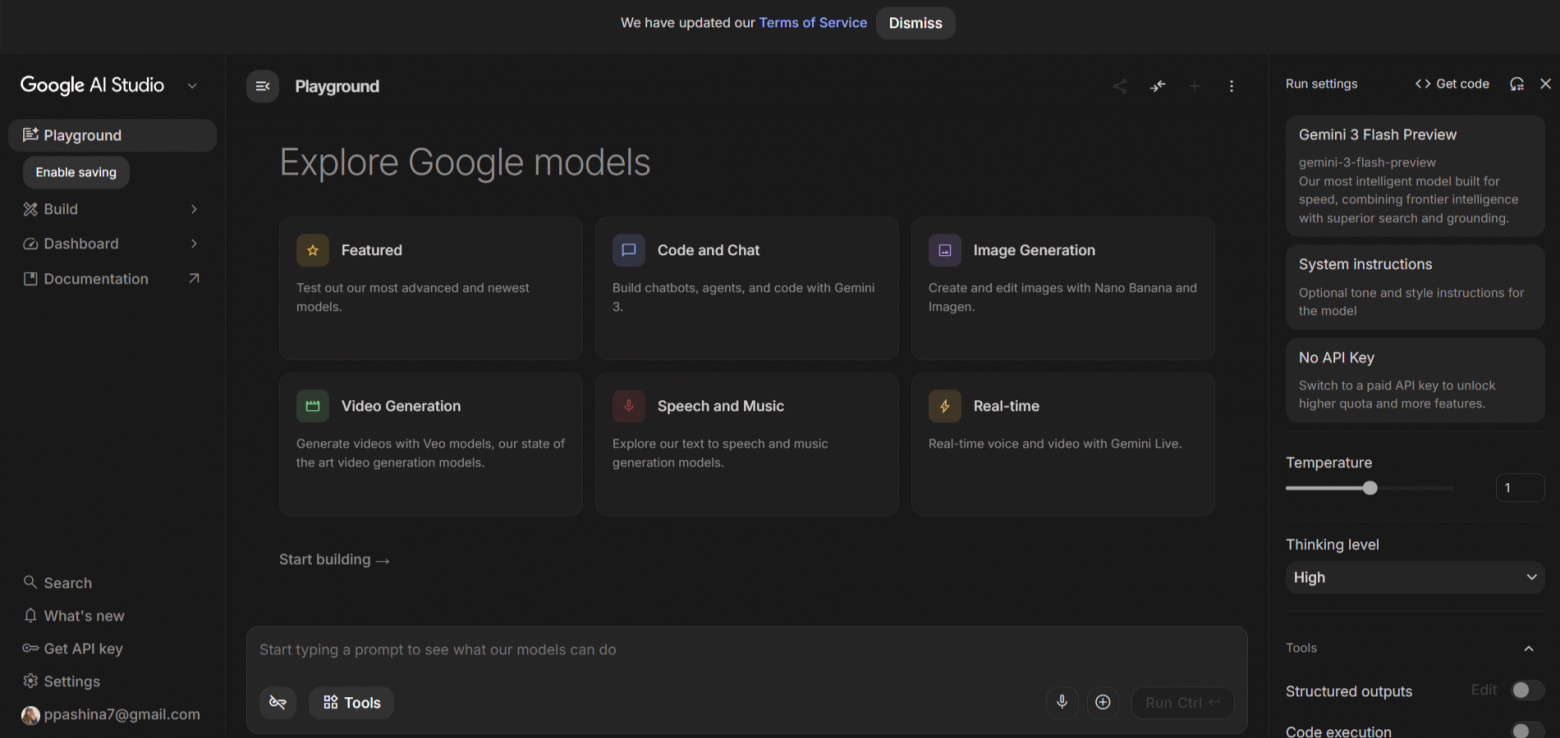Open the three-dot more options menu
The image size is (1560, 738).
click(x=1231, y=86)
